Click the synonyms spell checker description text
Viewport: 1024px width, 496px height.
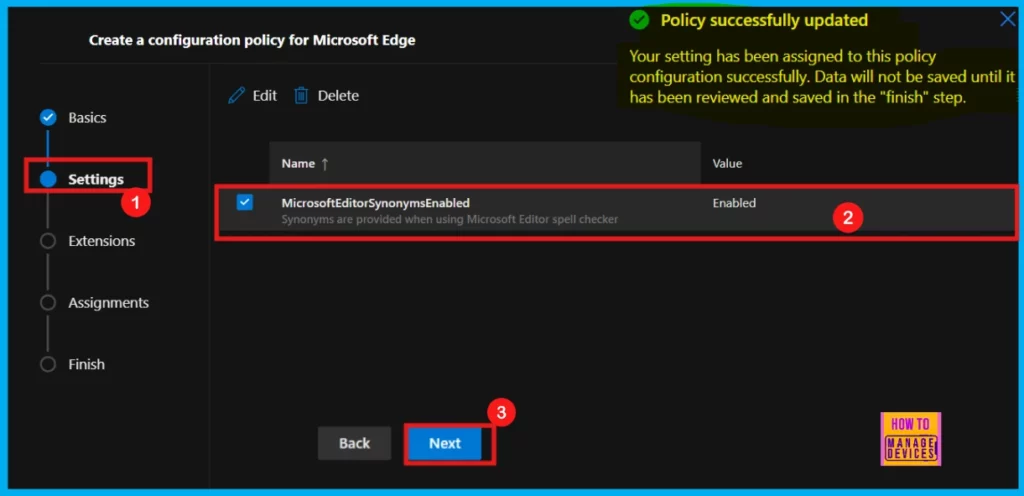point(450,219)
